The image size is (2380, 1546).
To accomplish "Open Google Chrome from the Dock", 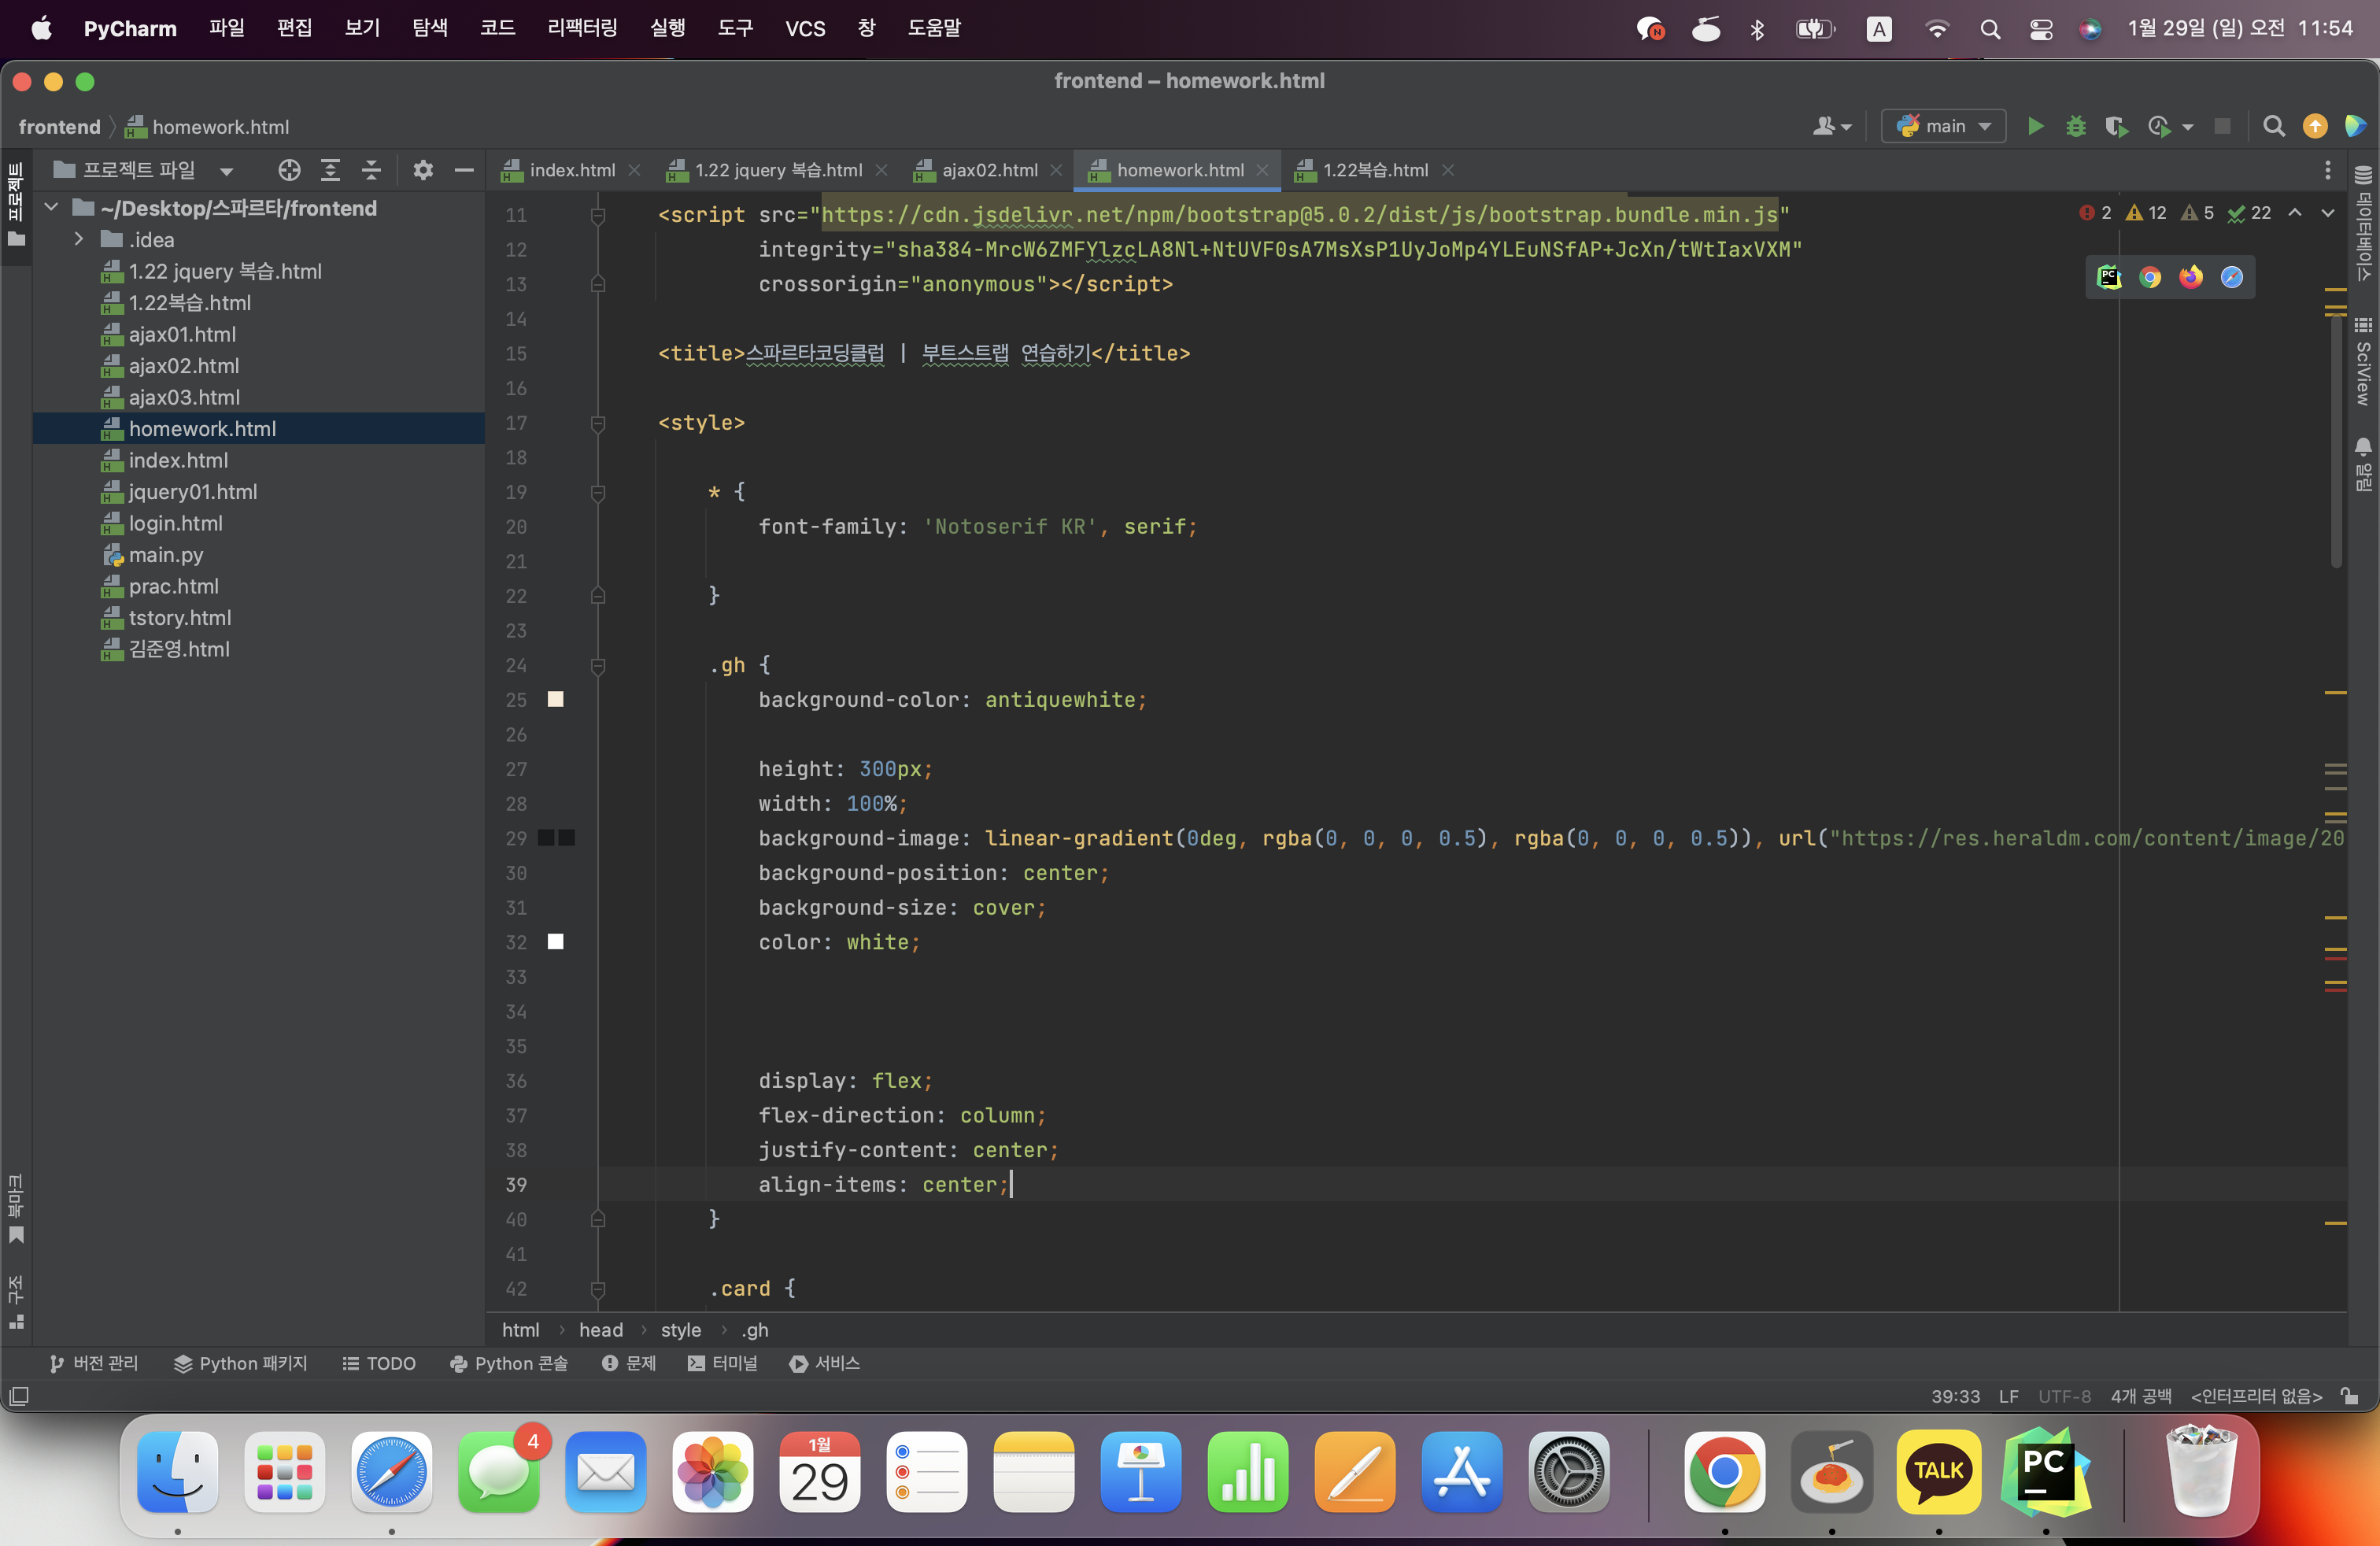I will (1724, 1472).
